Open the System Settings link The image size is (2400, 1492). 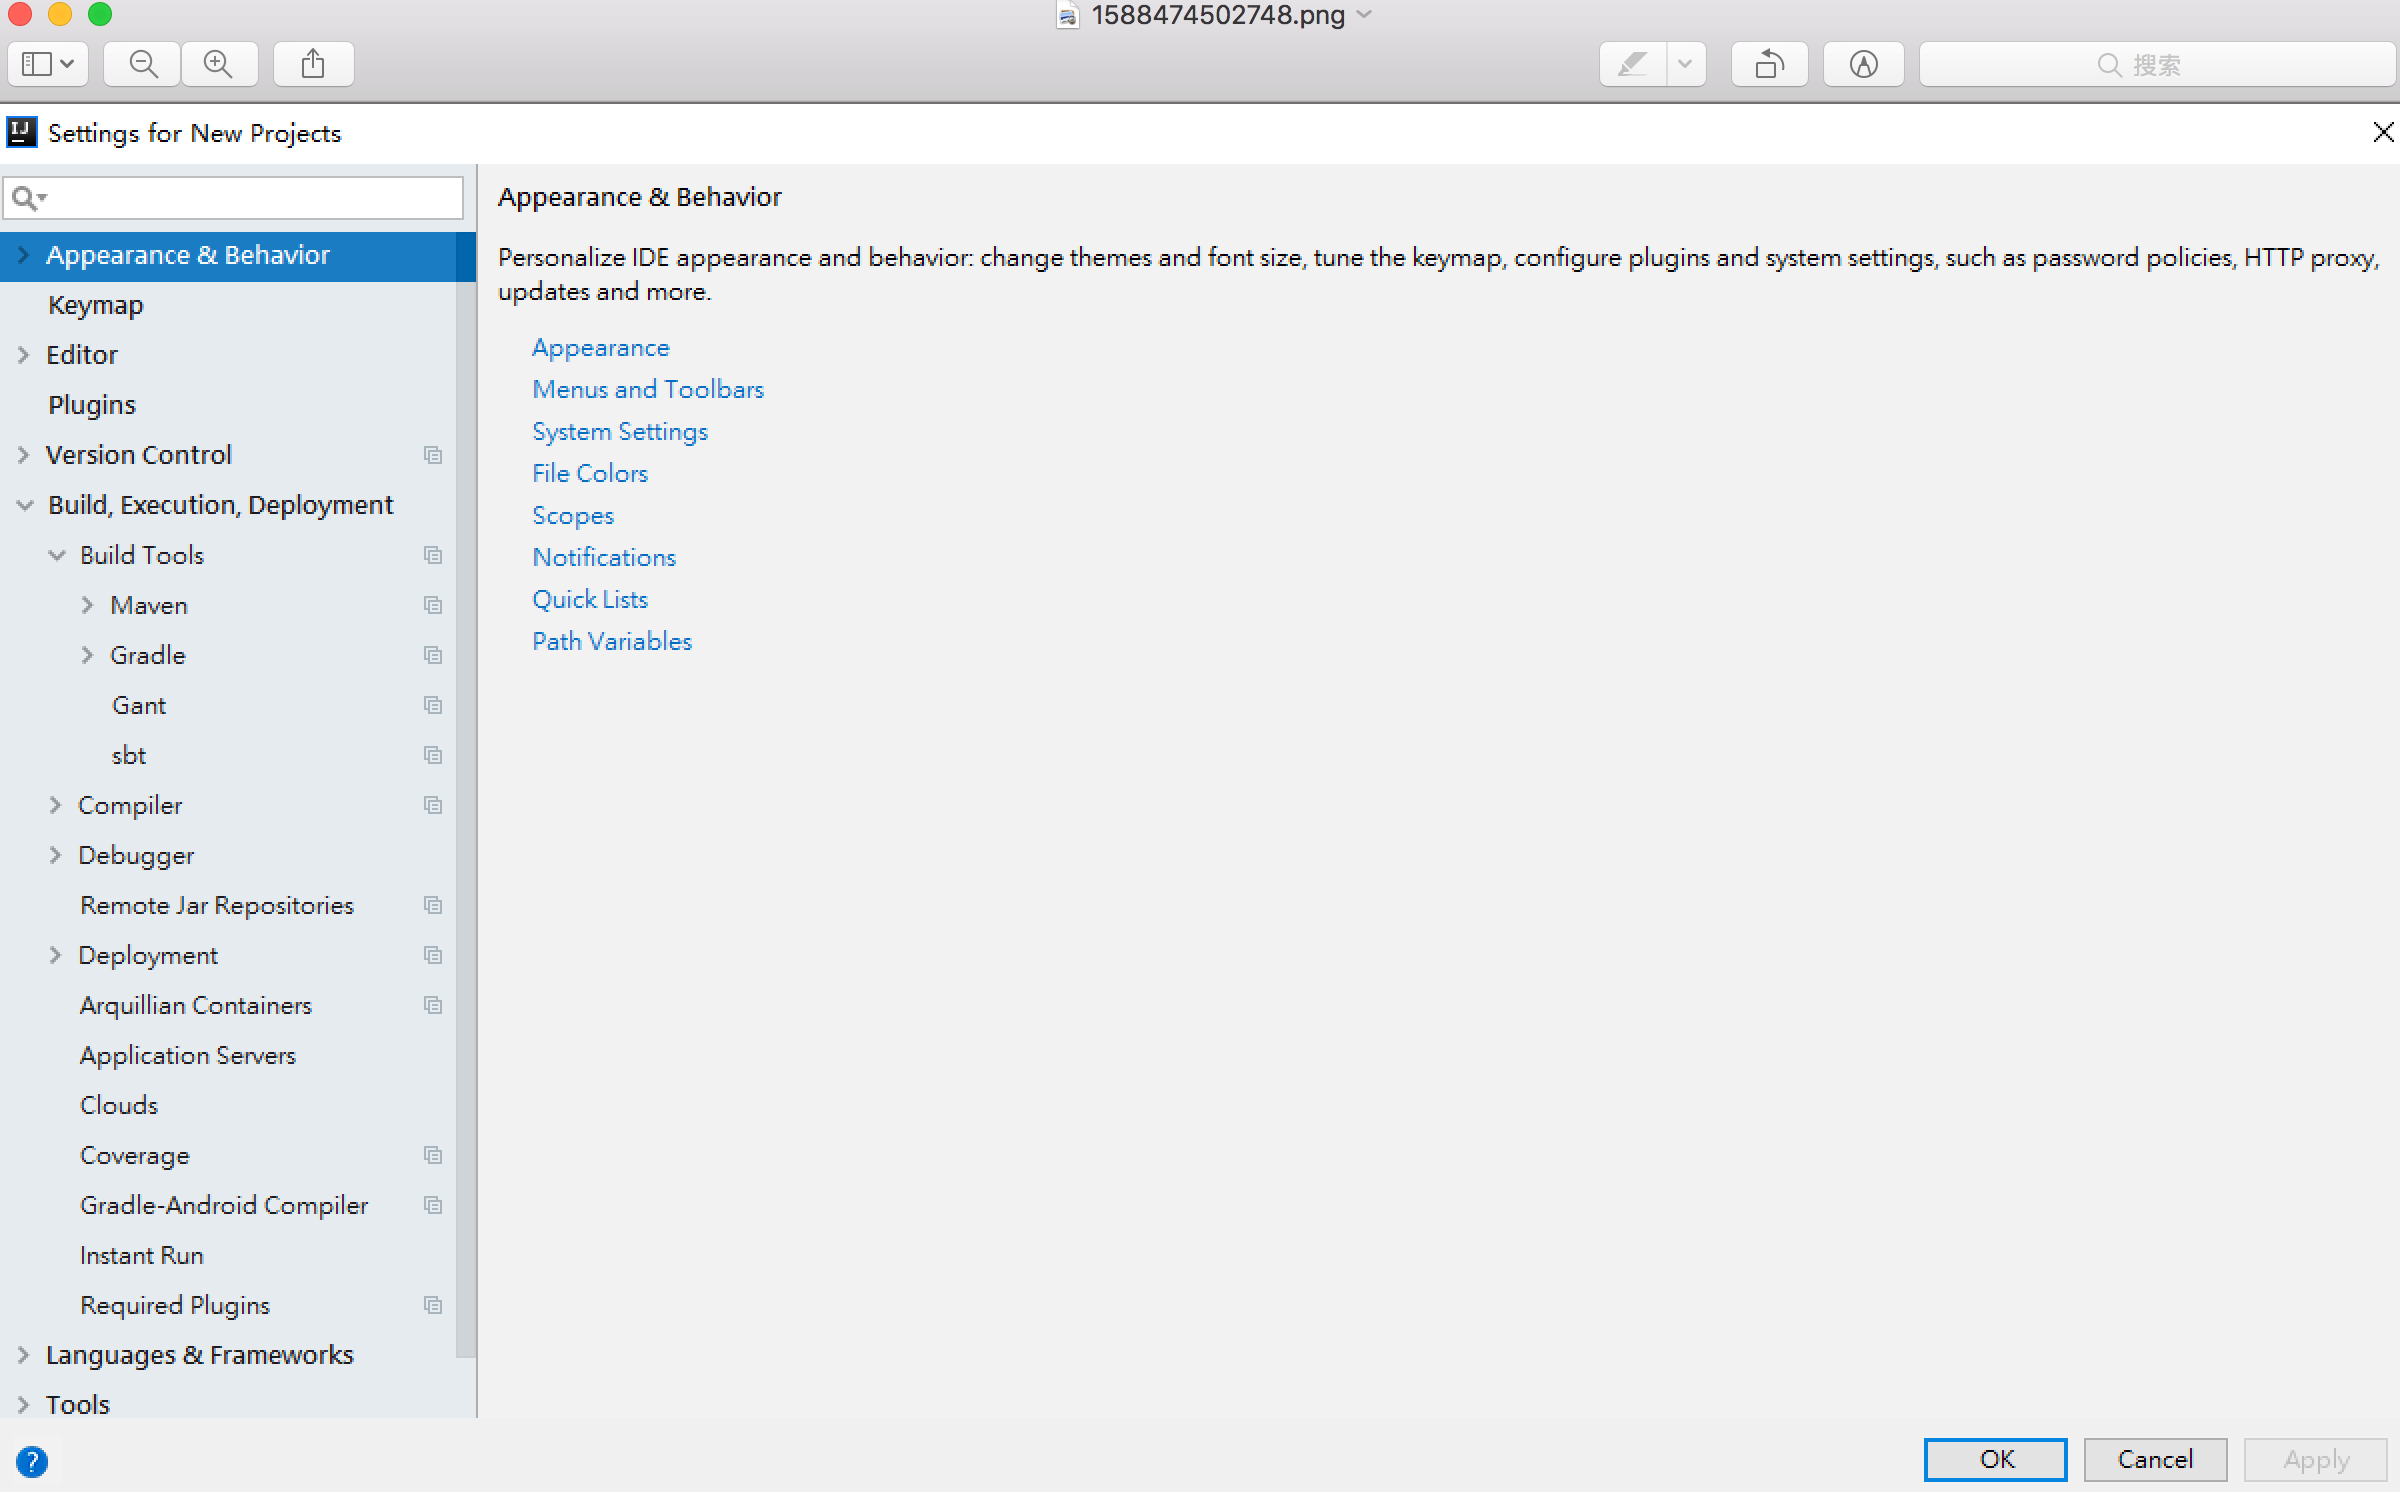click(x=620, y=431)
